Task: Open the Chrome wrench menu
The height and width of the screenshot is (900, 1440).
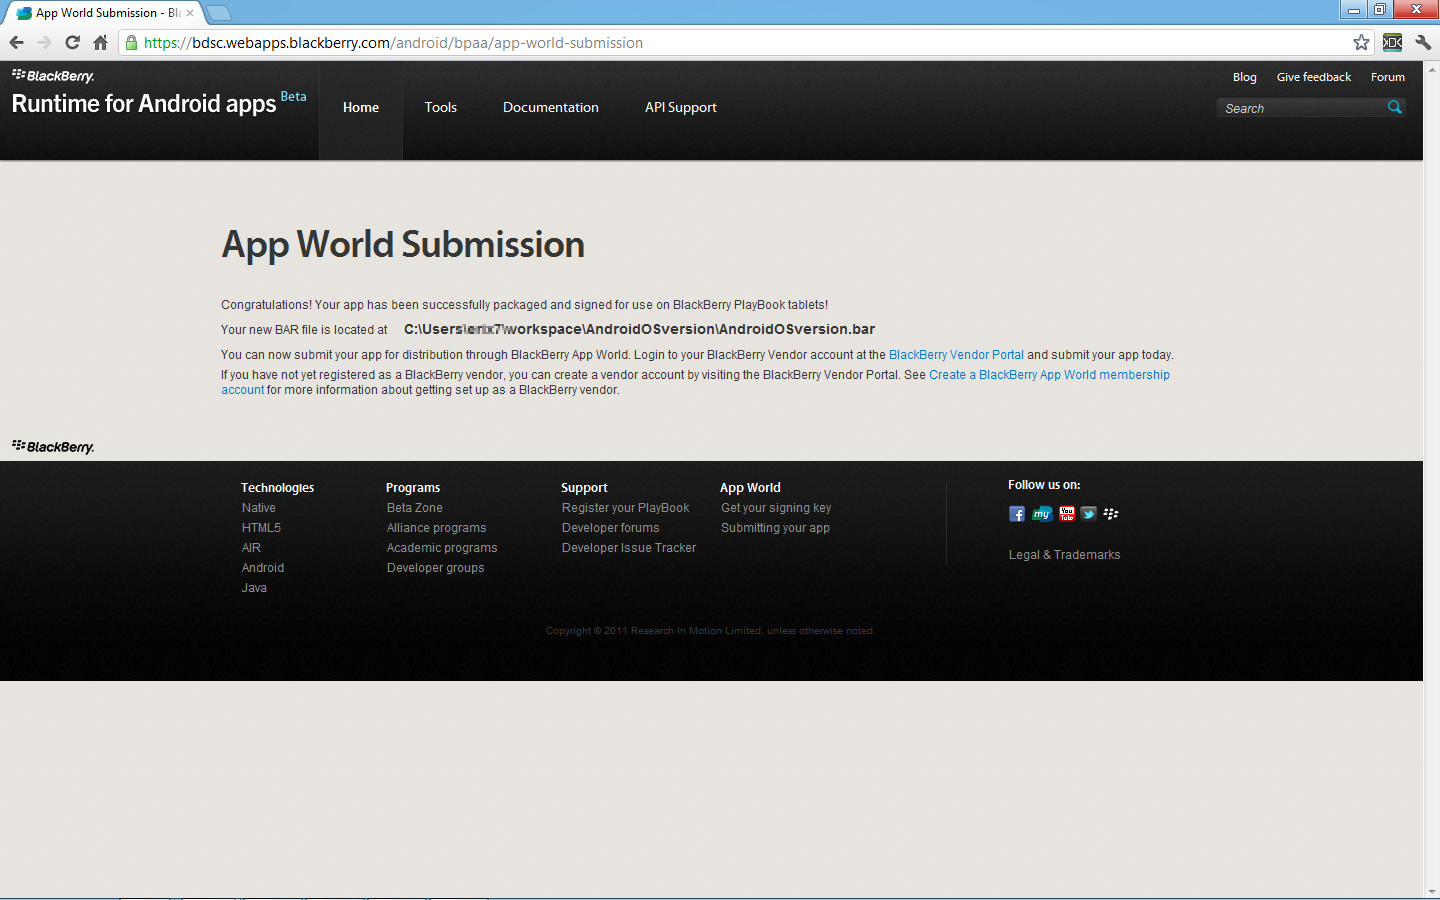Action: pos(1423,42)
